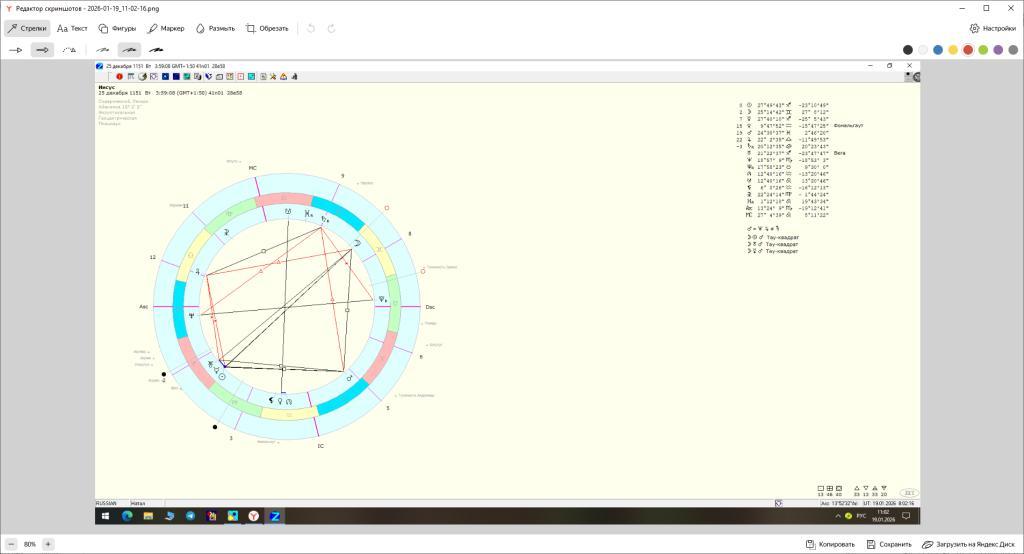Select the Стрелки (Arrows) tool
Image resolution: width=1024 pixels, height=554 pixels.
[x=27, y=28]
